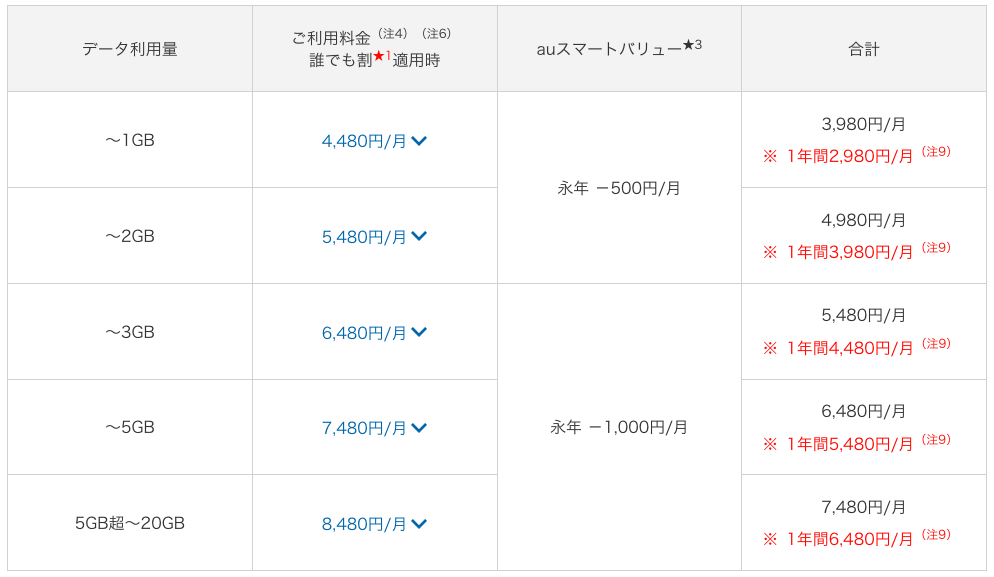Viewport: 994px width, 577px height.
Task: Click 注9 footnote beside 1年間4,480円/月
Action: point(936,343)
